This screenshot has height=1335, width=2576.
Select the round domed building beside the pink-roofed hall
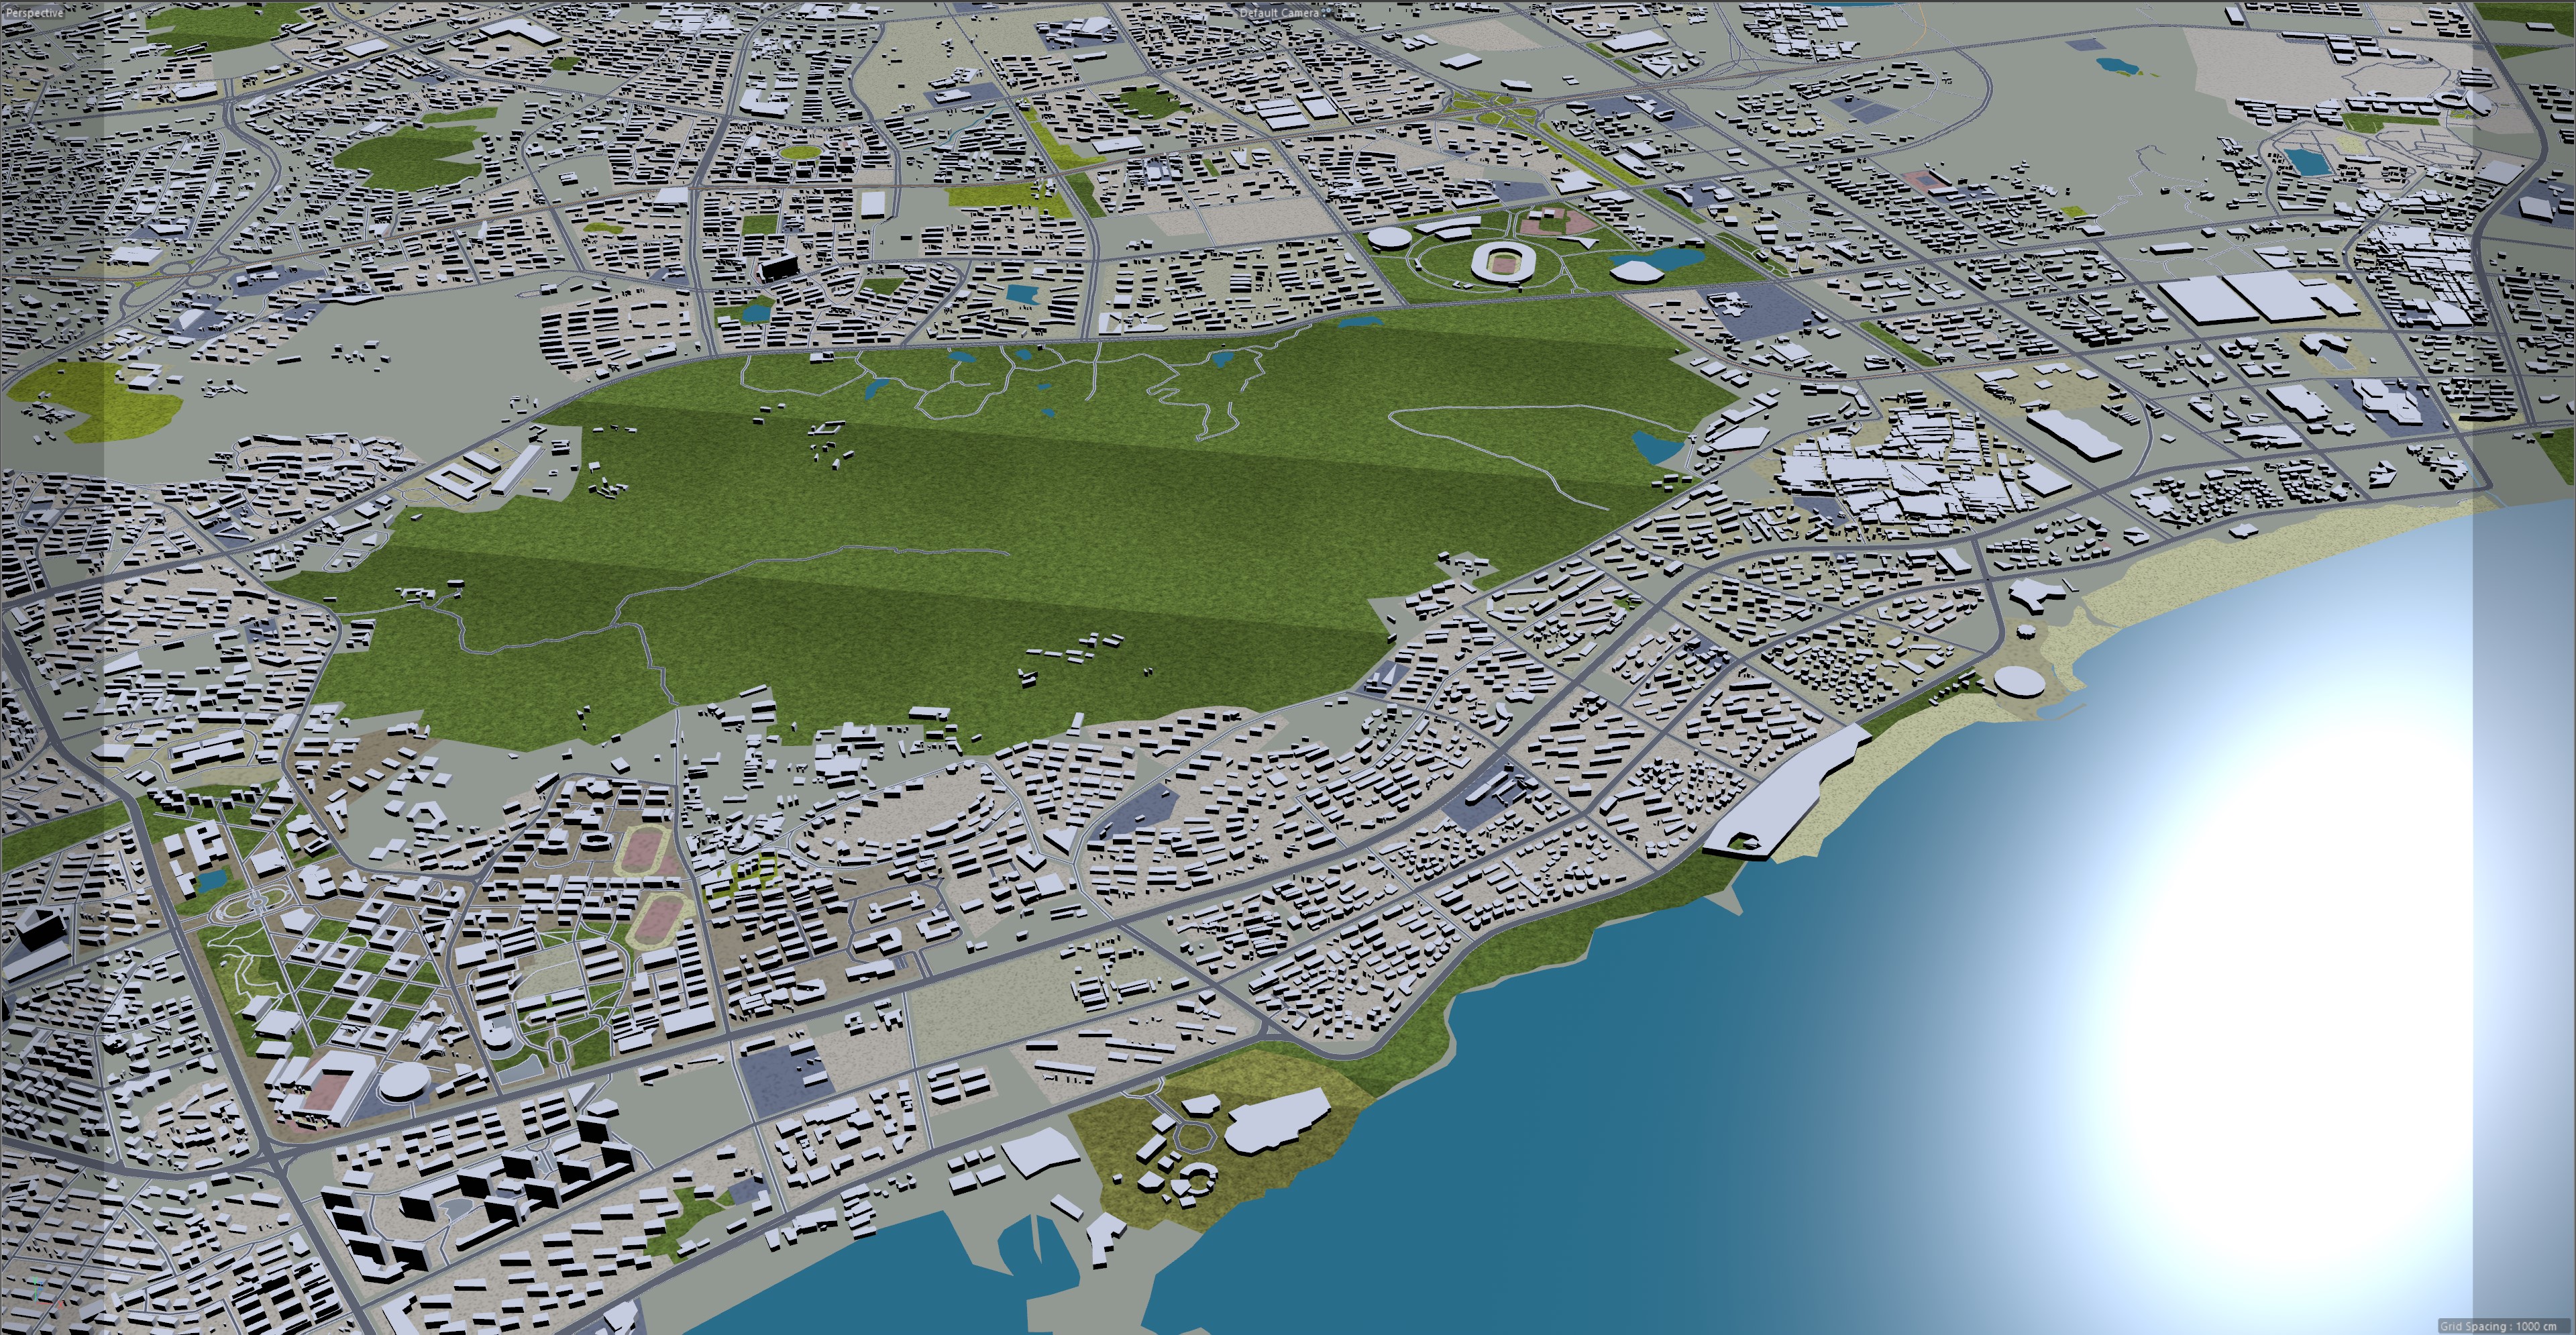404,1081
